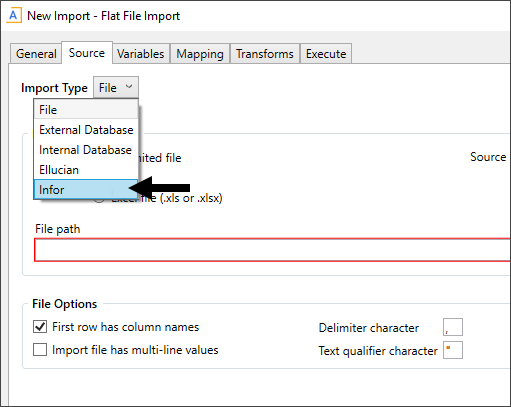
Task: Open the Variables tab
Action: [x=141, y=53]
